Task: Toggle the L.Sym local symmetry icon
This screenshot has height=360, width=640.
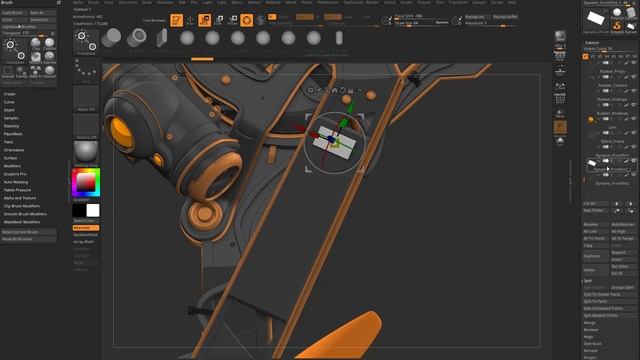Action: (560, 85)
